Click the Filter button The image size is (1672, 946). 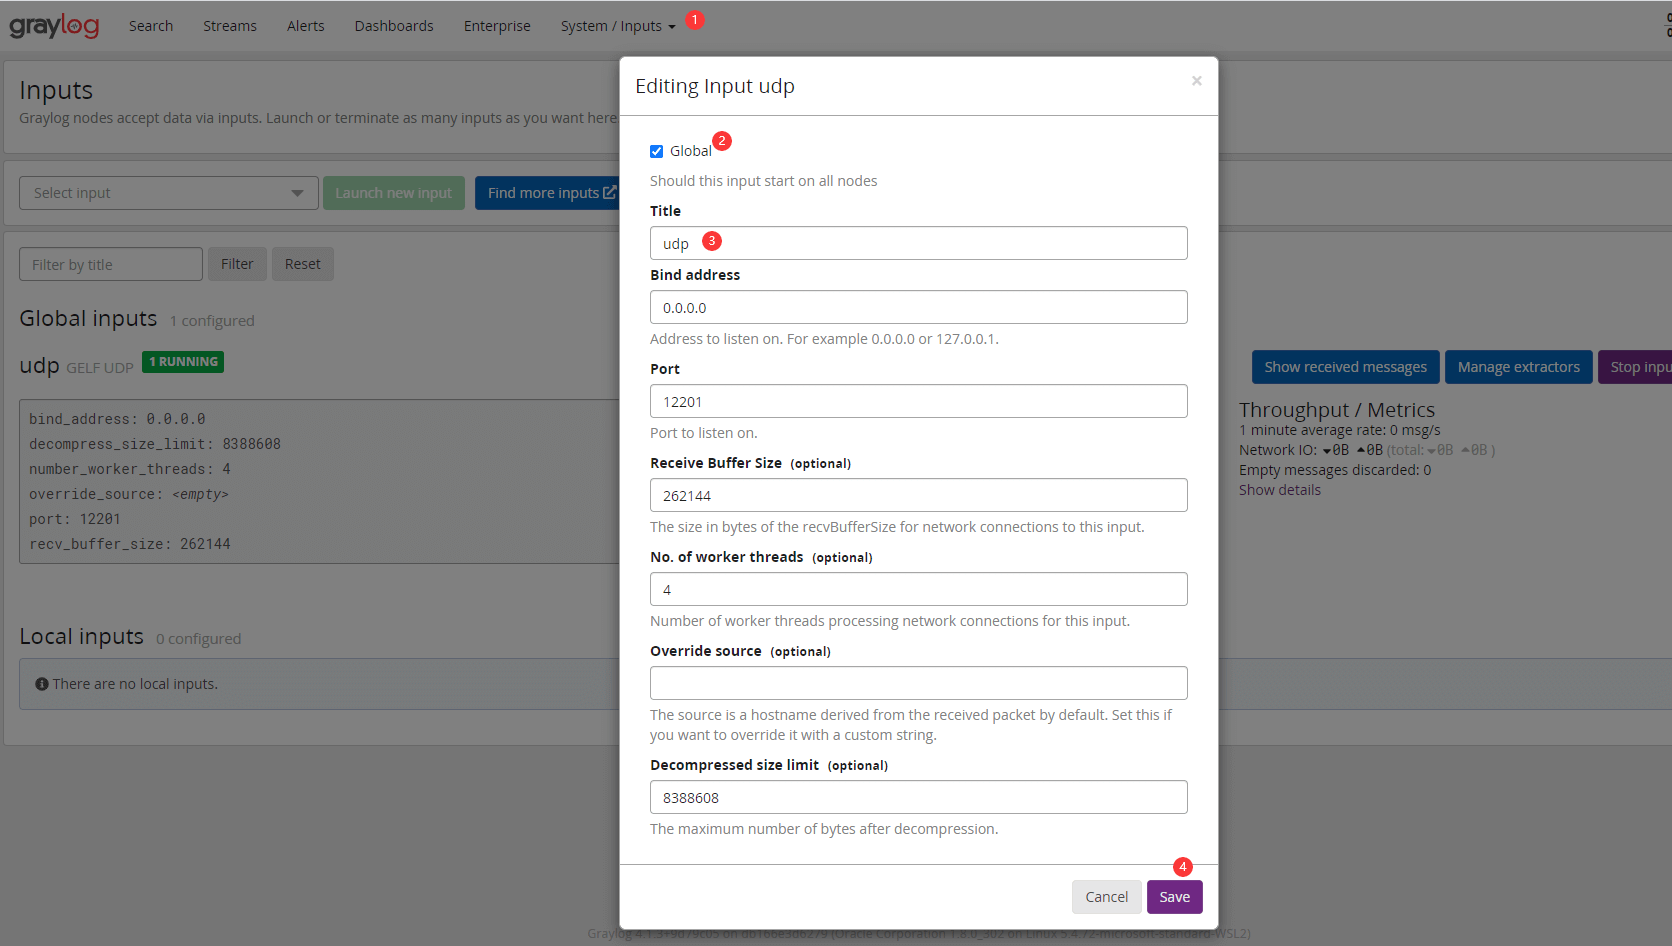[237, 264]
